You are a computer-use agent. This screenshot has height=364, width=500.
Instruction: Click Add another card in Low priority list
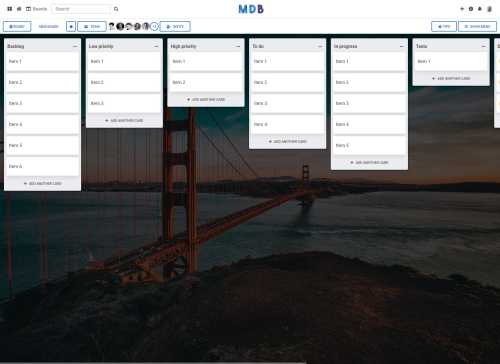coord(124,120)
